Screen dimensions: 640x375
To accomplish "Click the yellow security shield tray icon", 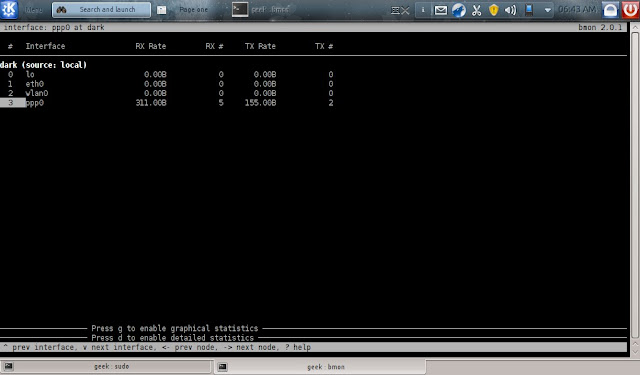I will click(x=493, y=10).
